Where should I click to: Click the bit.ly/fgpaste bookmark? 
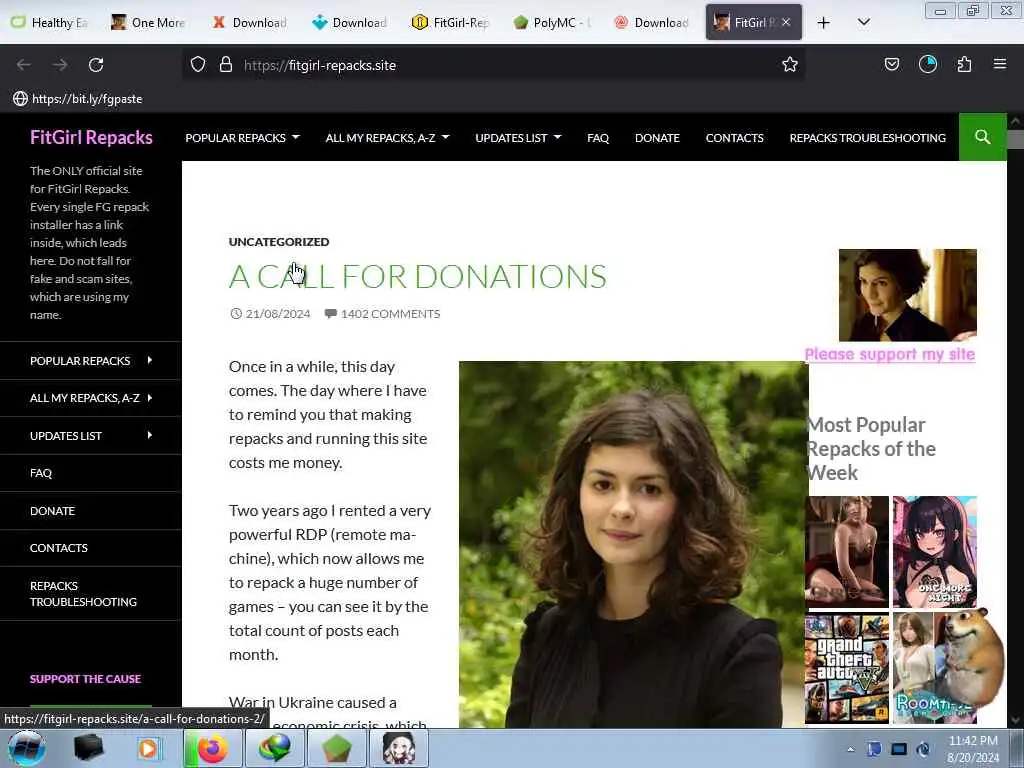[78, 99]
